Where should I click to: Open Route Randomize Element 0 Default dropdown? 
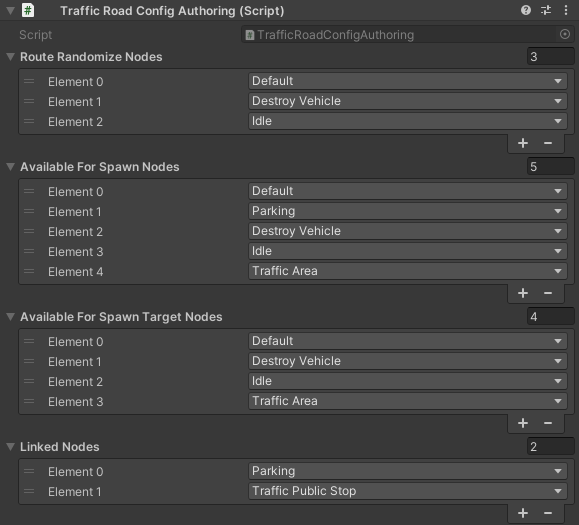(x=408, y=81)
